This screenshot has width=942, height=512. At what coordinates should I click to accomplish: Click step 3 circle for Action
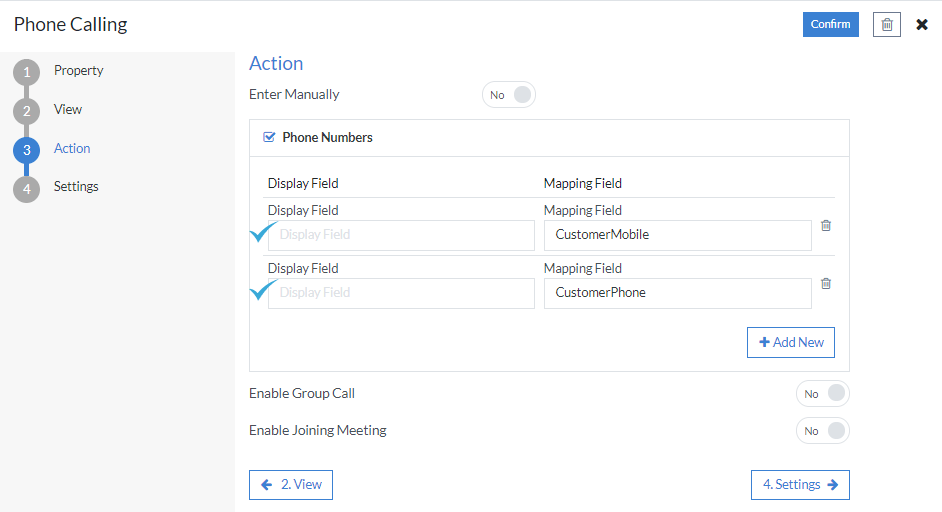(x=26, y=150)
